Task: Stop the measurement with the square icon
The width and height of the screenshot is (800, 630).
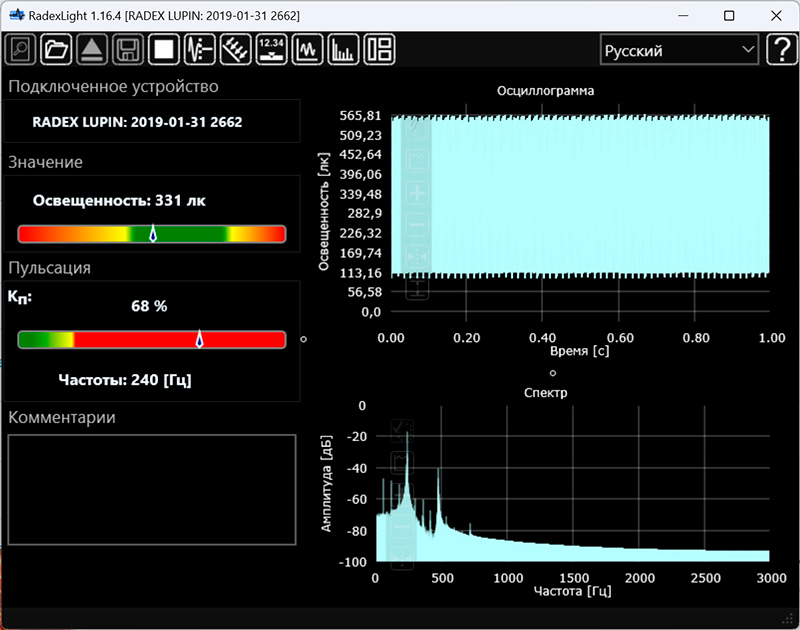Action: coord(163,49)
